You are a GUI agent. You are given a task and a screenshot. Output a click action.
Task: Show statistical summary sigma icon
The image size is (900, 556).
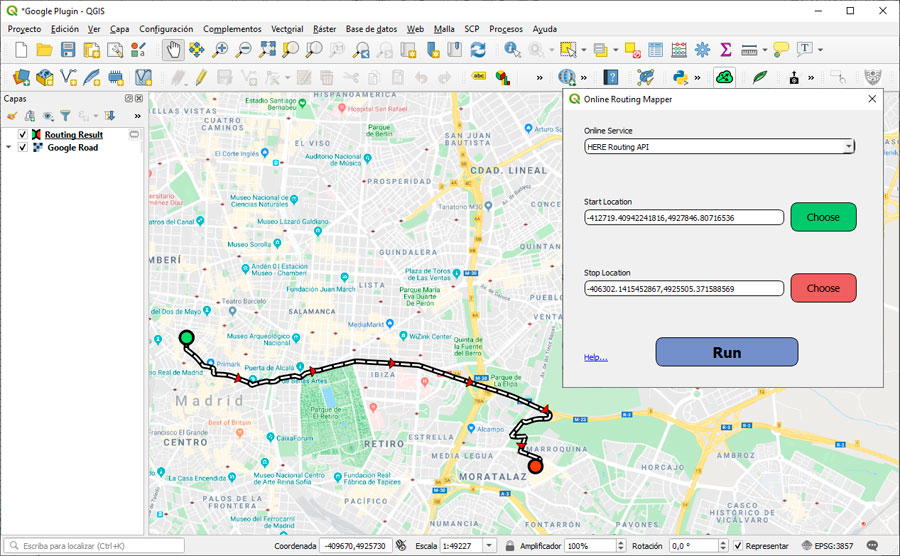(726, 50)
